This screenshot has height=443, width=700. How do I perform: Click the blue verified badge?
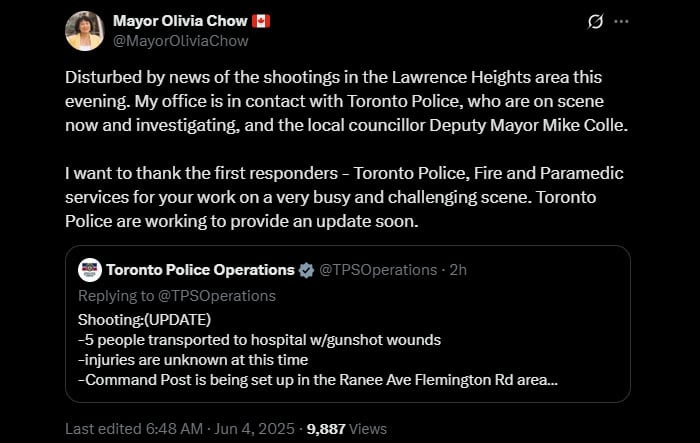pyautogui.click(x=306, y=270)
